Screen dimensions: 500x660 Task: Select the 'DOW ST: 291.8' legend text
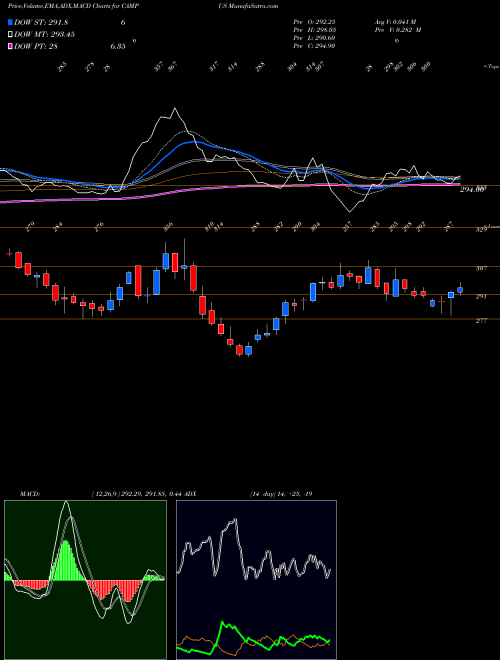click(x=41, y=22)
